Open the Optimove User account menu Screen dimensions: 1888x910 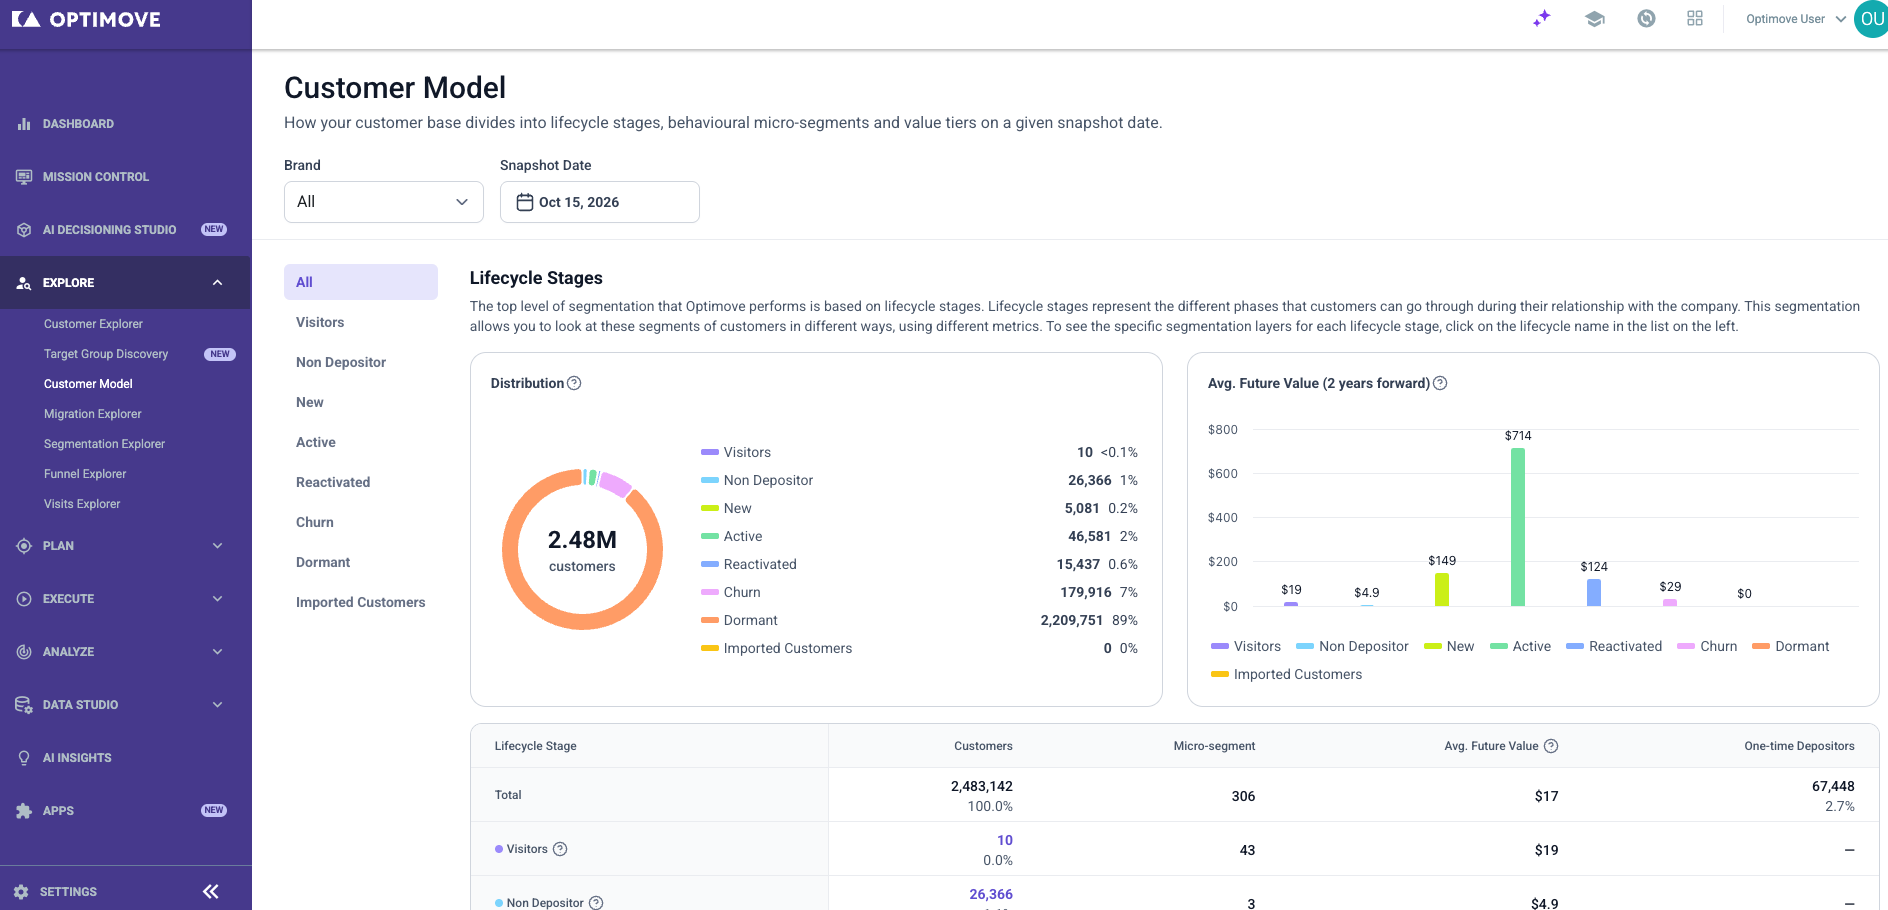click(1796, 19)
